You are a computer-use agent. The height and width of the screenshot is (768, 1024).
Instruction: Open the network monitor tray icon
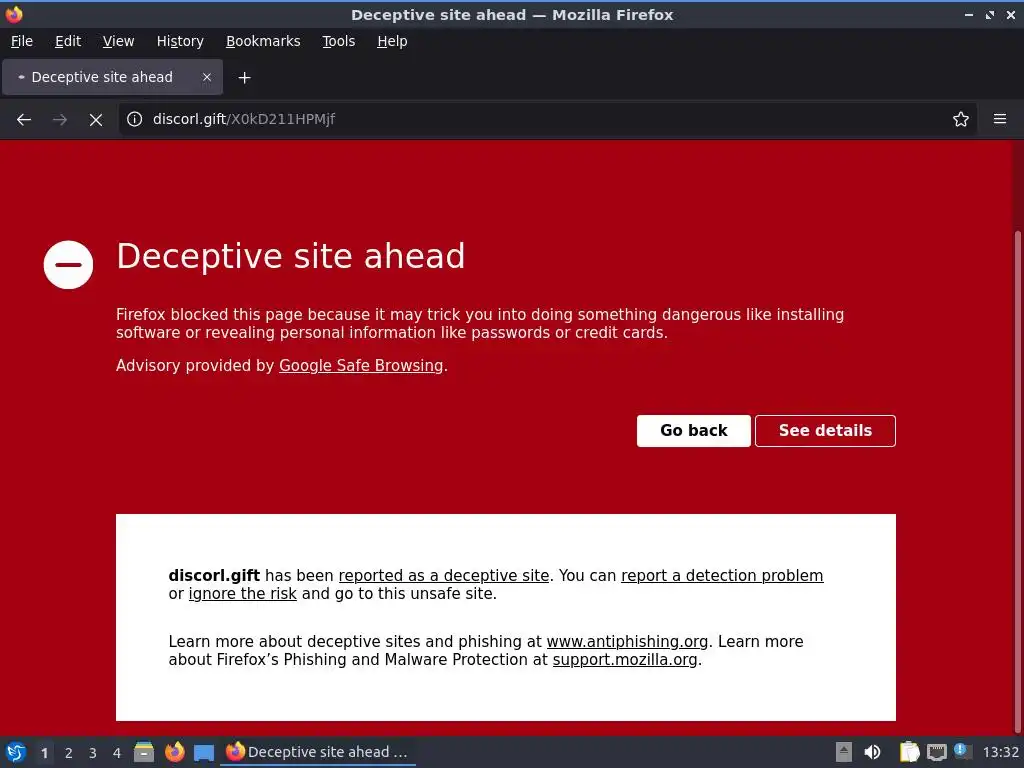[936, 752]
